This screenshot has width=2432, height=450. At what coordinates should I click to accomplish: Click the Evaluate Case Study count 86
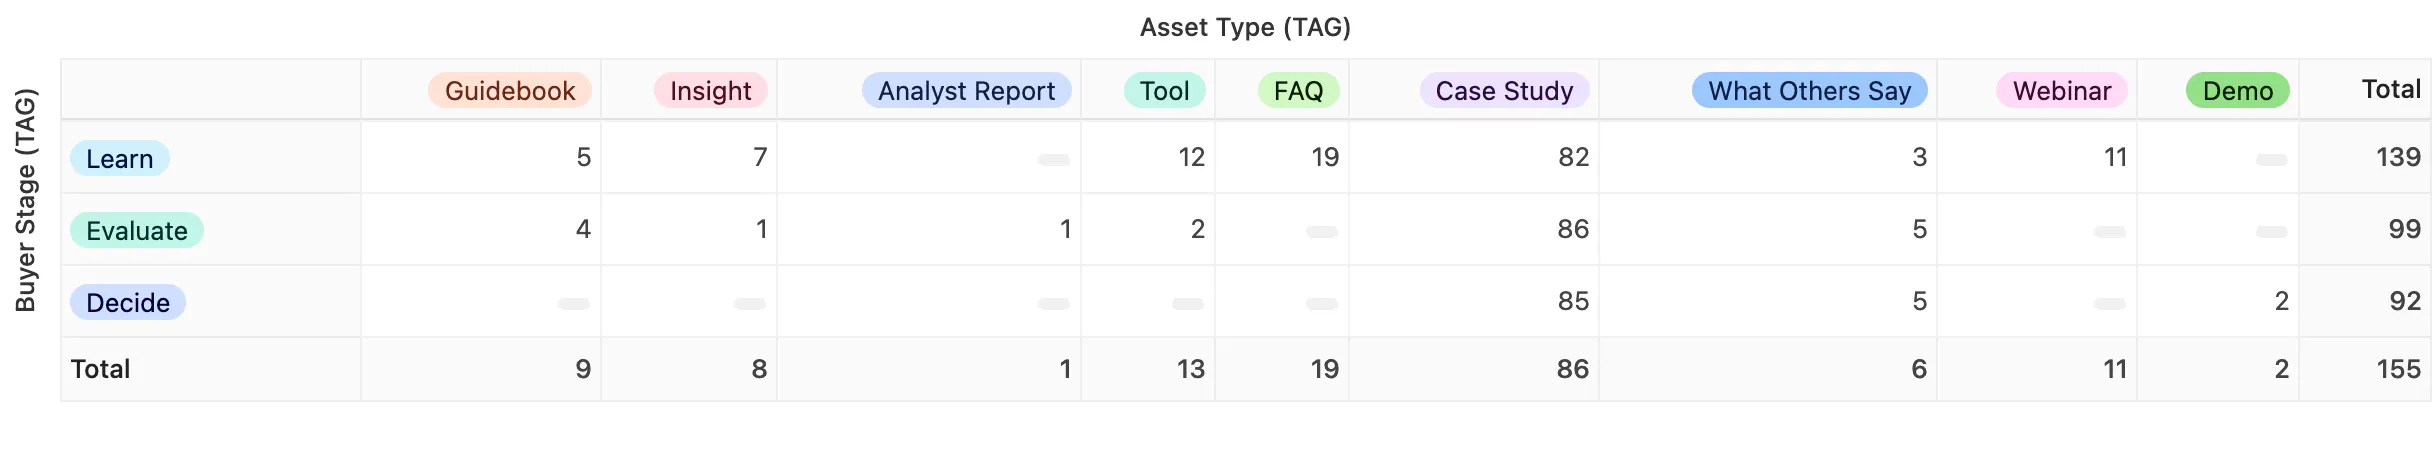point(1573,229)
